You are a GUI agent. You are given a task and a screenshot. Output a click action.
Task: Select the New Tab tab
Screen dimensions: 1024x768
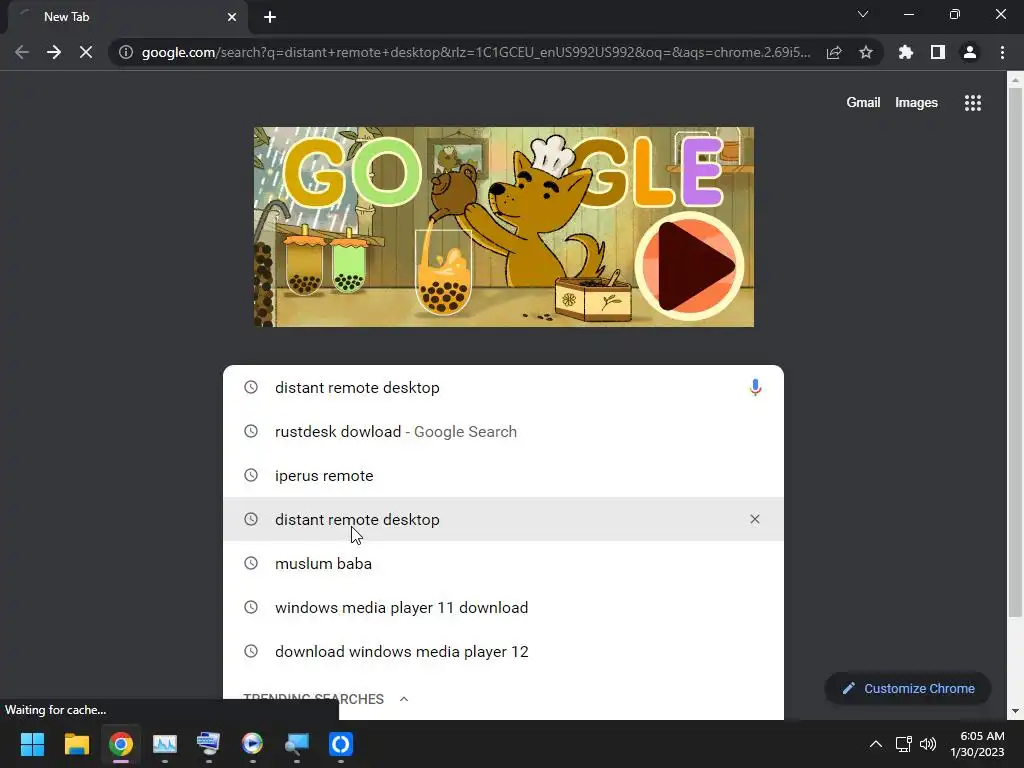127,17
